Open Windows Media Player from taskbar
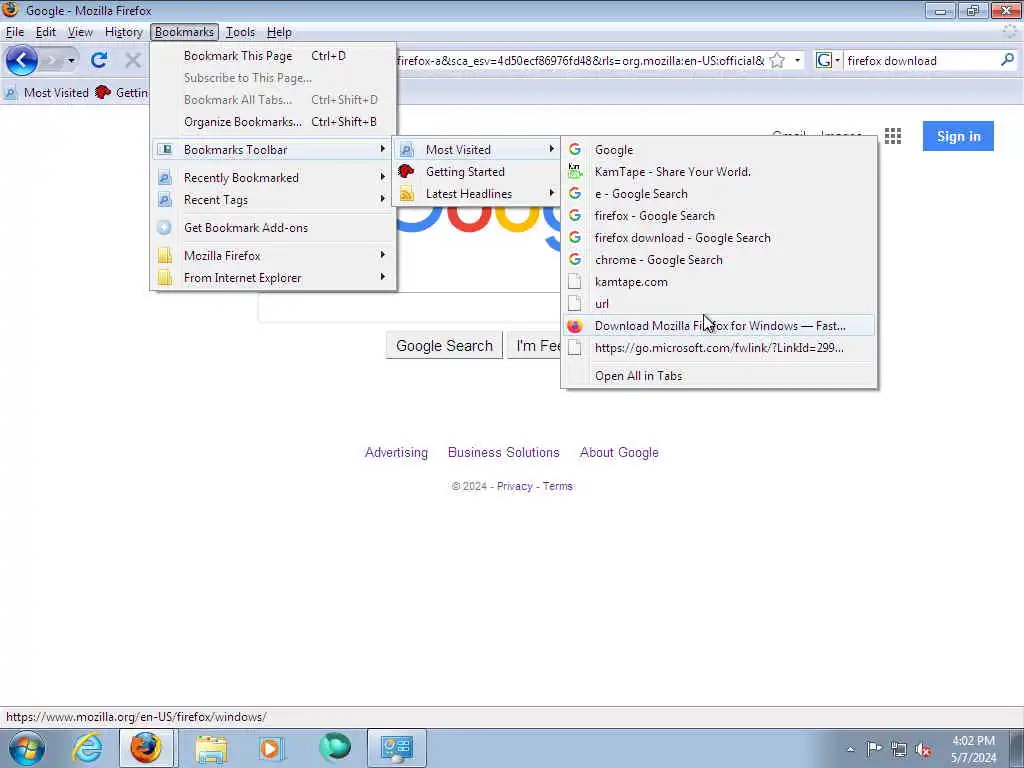Viewport: 1024px width, 768px height. click(x=270, y=748)
